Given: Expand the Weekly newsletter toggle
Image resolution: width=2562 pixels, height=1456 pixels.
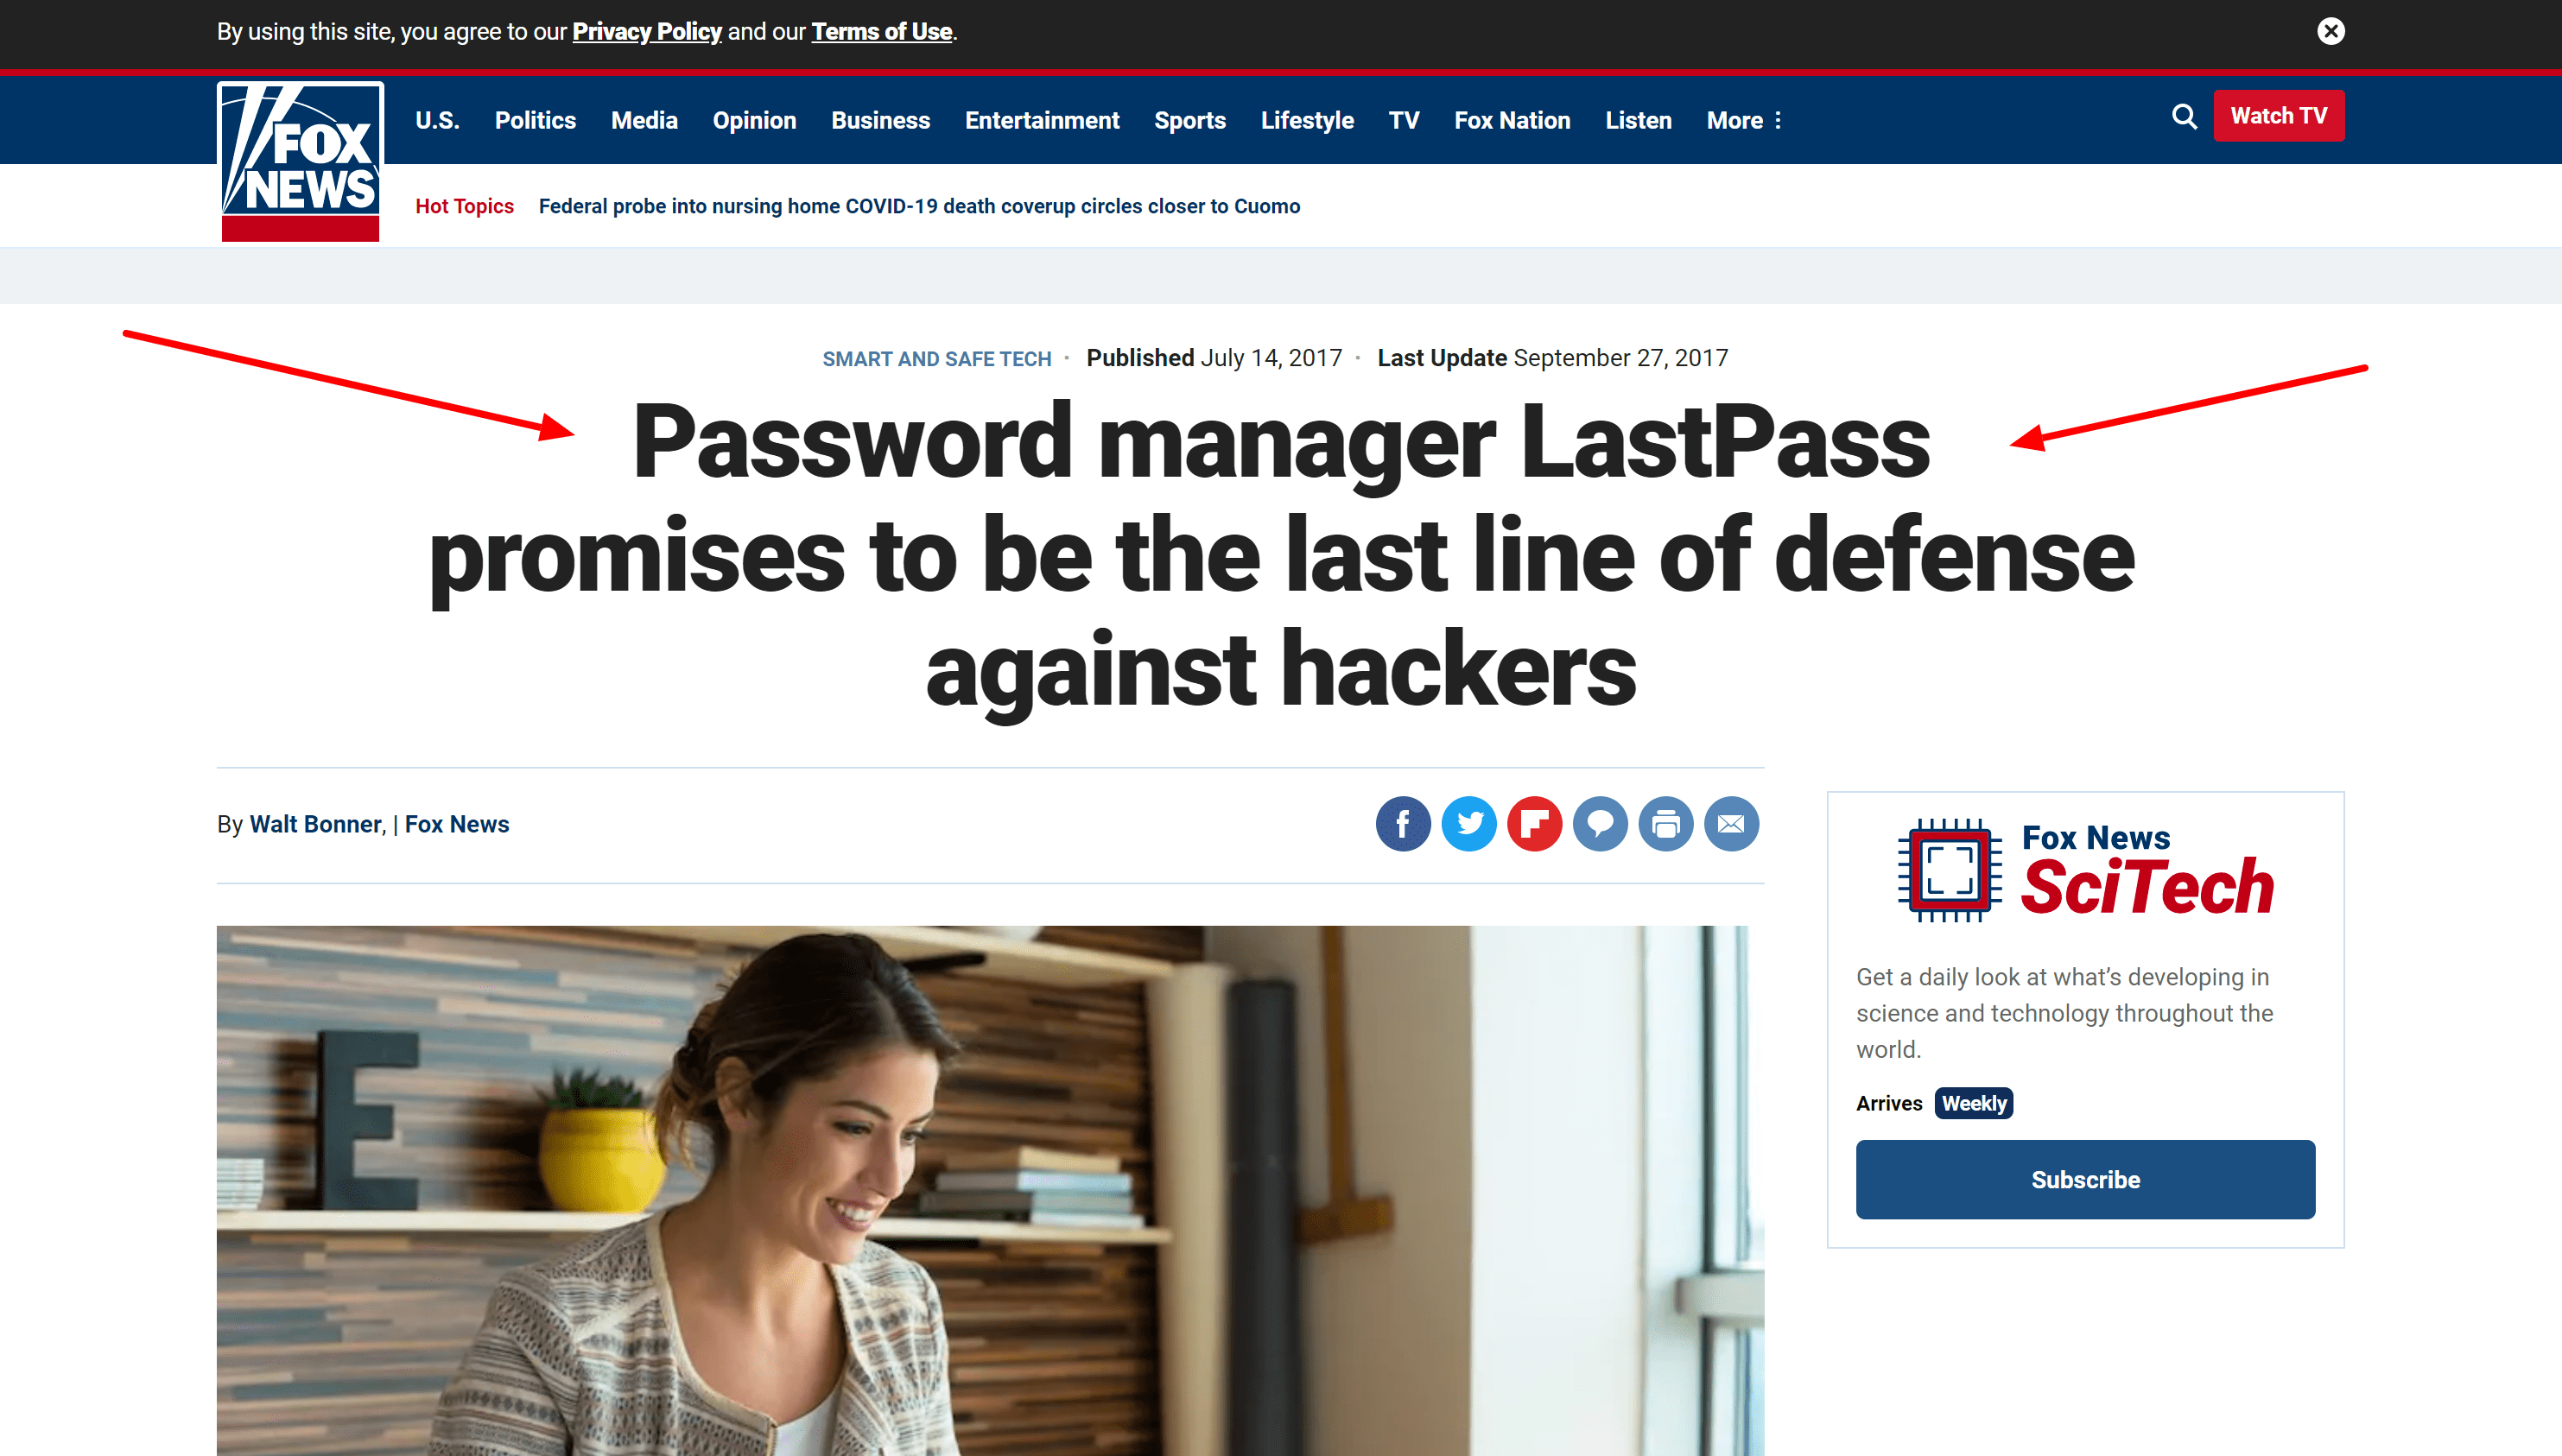Looking at the screenshot, I should pyautogui.click(x=1973, y=1103).
